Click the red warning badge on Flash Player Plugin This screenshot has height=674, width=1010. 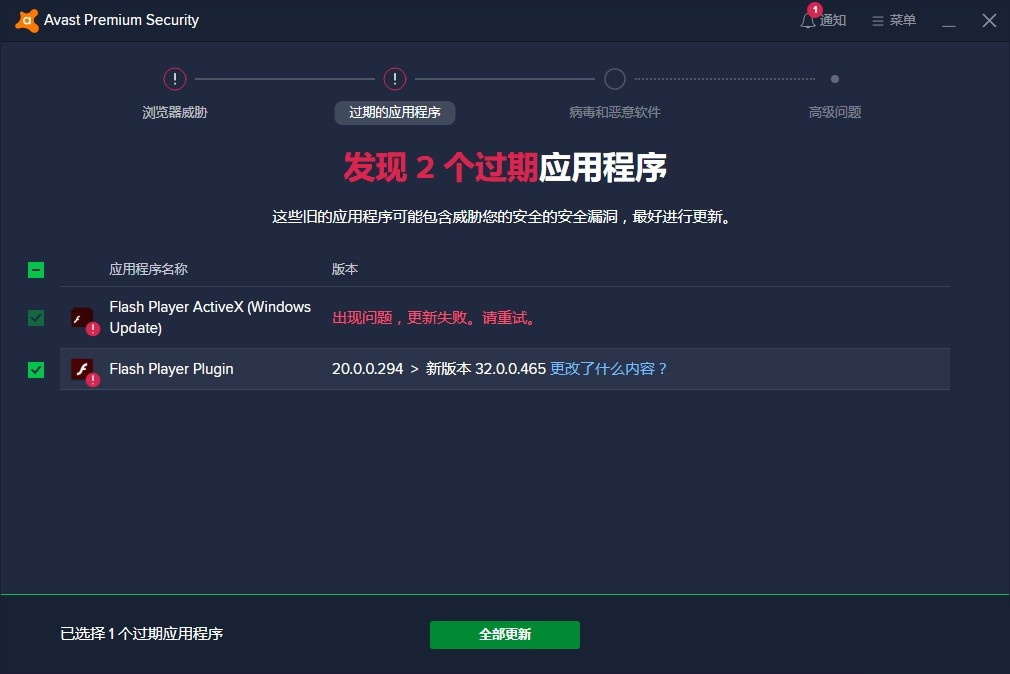click(x=91, y=378)
